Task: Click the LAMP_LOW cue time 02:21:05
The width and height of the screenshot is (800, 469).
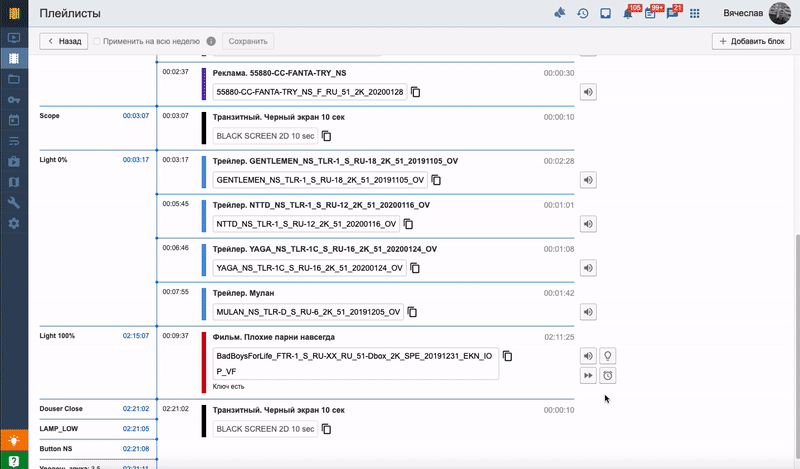Action: tap(136, 429)
